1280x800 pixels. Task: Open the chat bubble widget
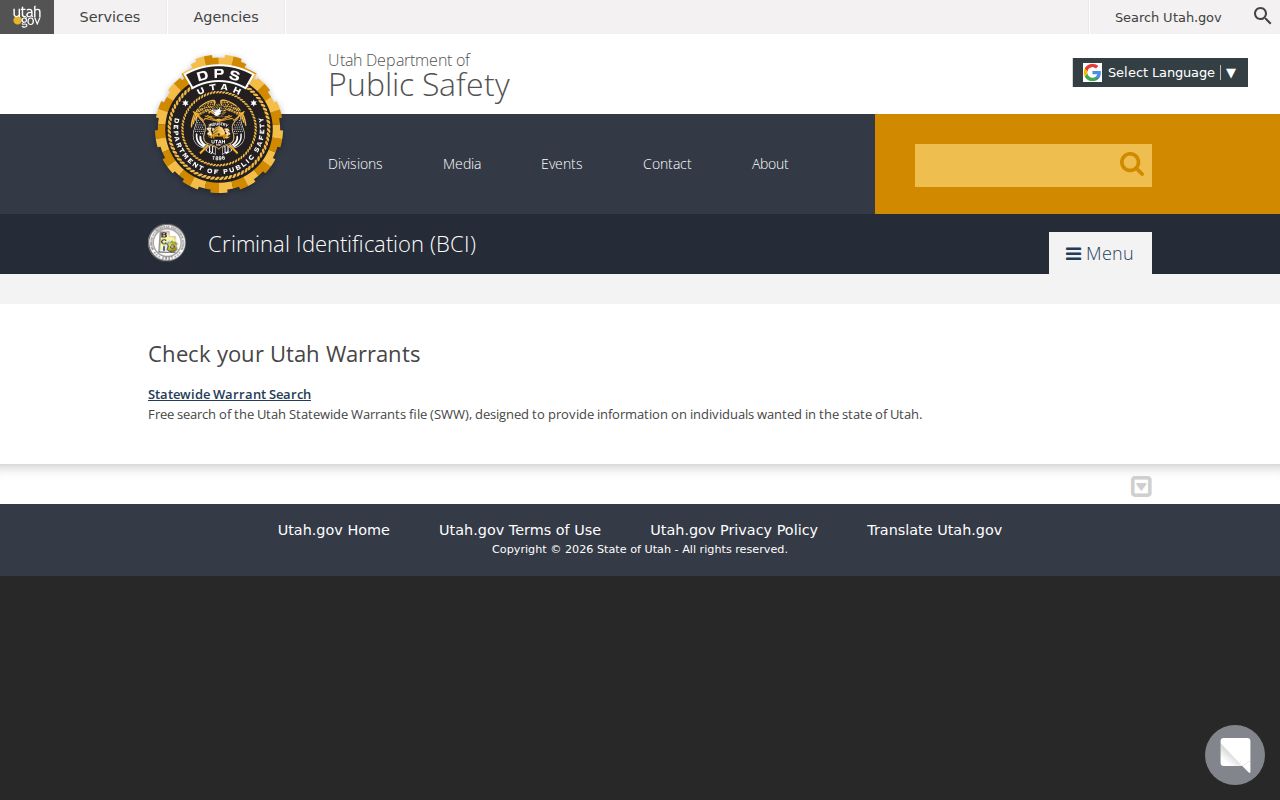pos(1235,755)
